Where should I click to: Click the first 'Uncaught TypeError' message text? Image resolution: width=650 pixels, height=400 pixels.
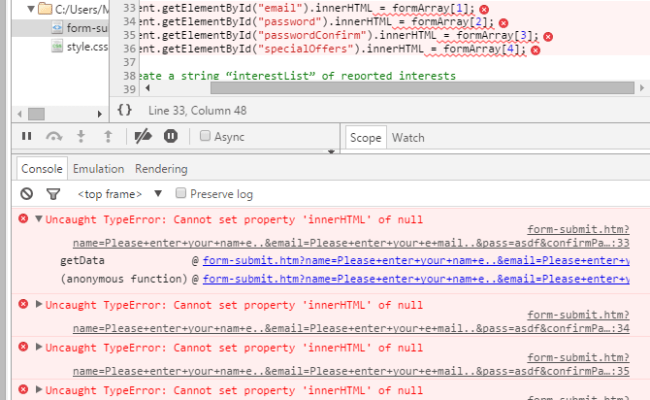tap(234, 220)
